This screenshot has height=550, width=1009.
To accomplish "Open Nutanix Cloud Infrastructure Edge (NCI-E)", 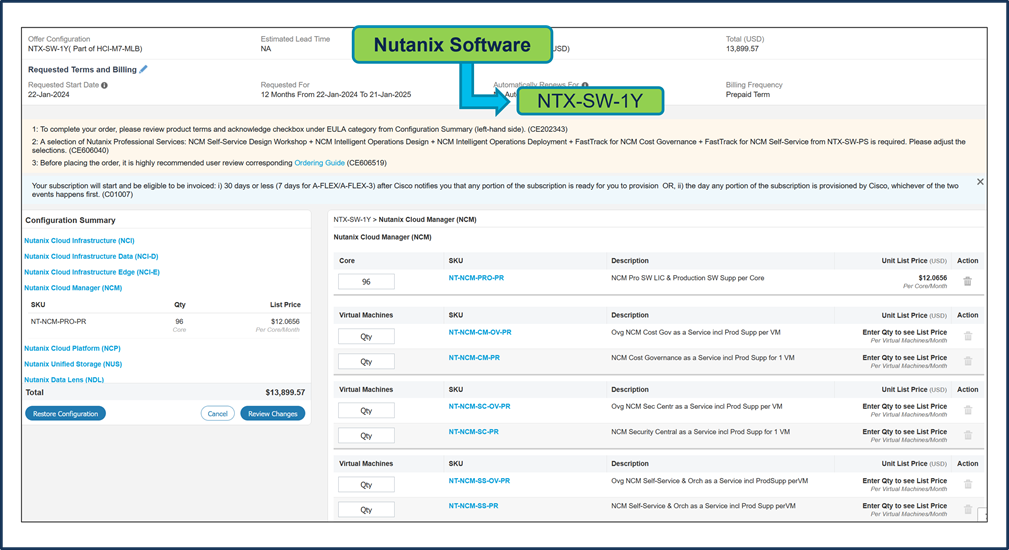I will pos(91,272).
